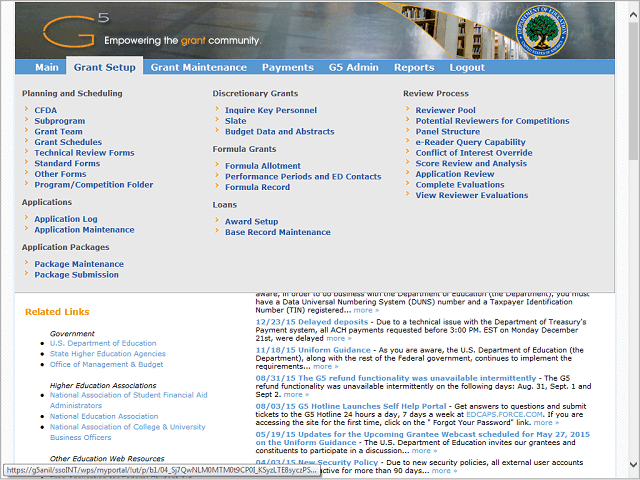Go to Grant Team

tap(58, 131)
